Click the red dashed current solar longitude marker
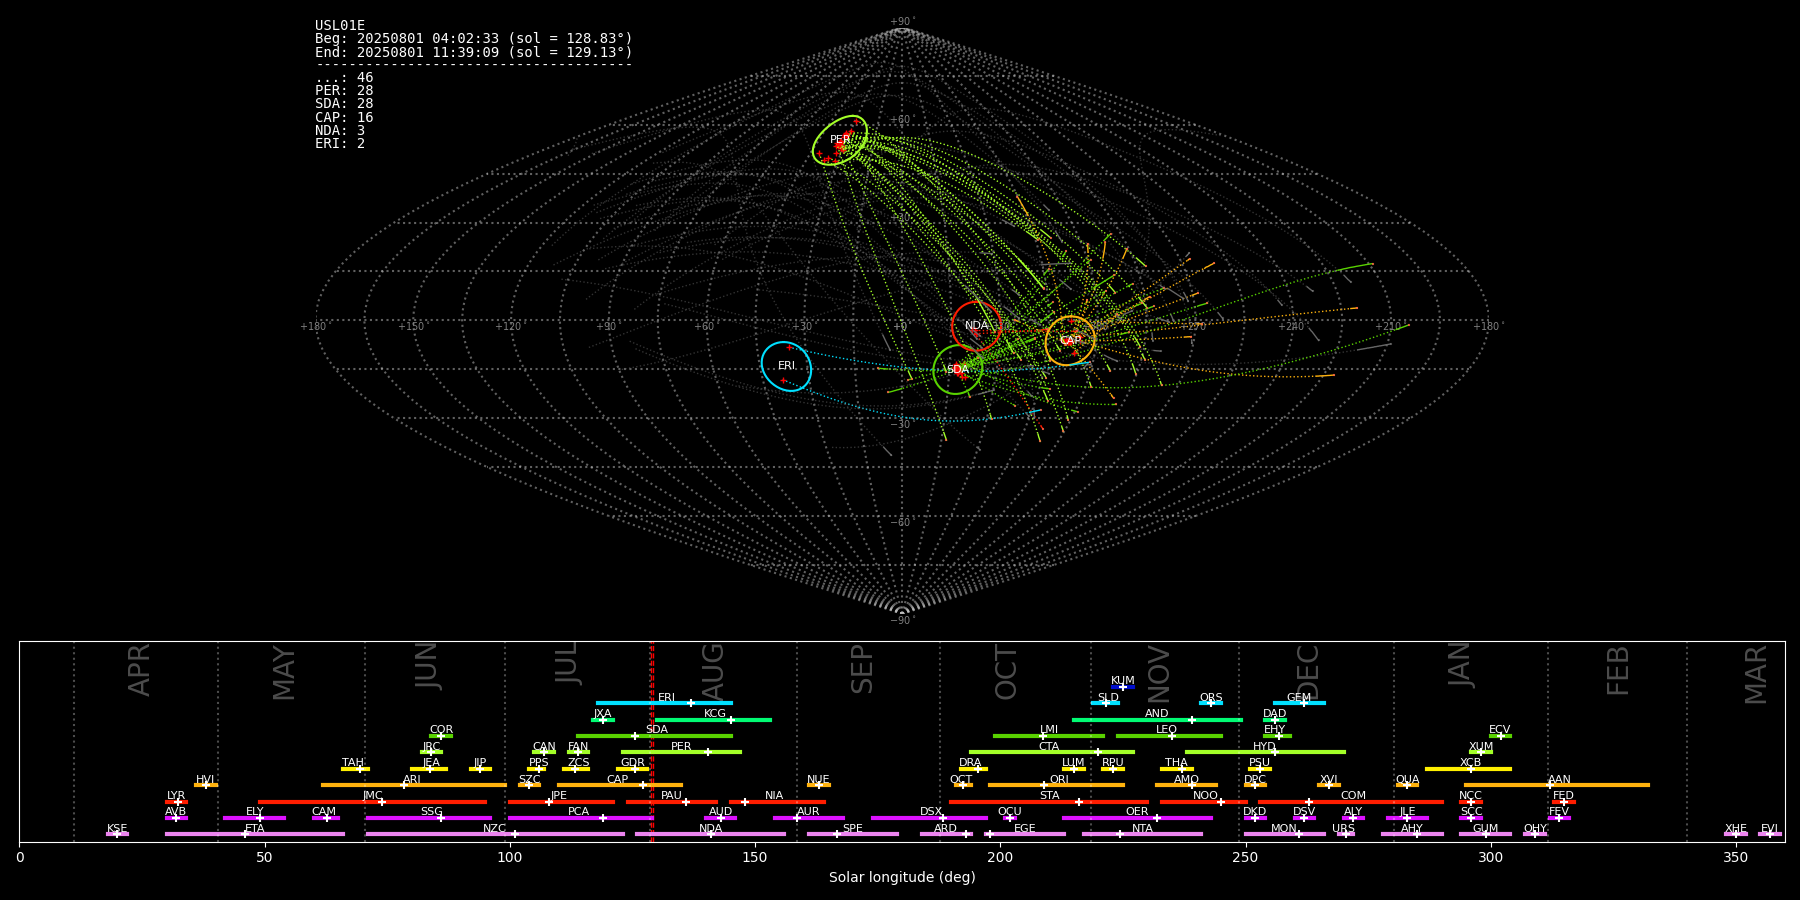Image resolution: width=1800 pixels, height=900 pixels. pos(652,741)
